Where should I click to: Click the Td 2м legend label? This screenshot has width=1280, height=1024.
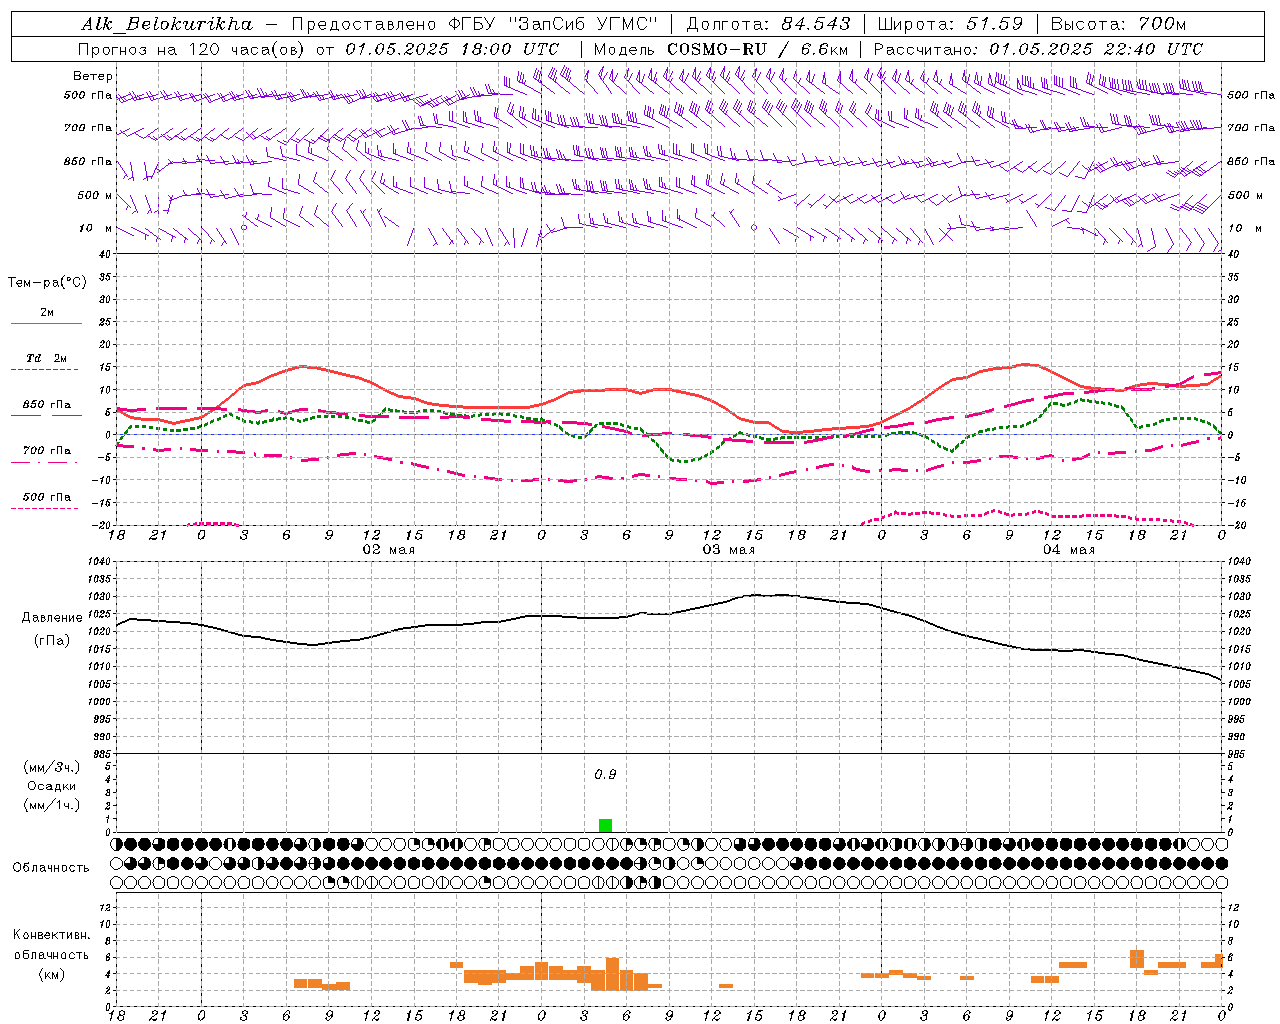[46, 358]
